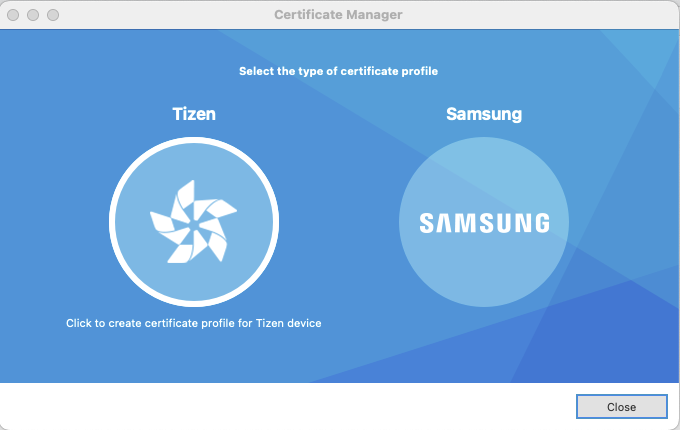Click the Close button
680x430 pixels.
point(621,407)
